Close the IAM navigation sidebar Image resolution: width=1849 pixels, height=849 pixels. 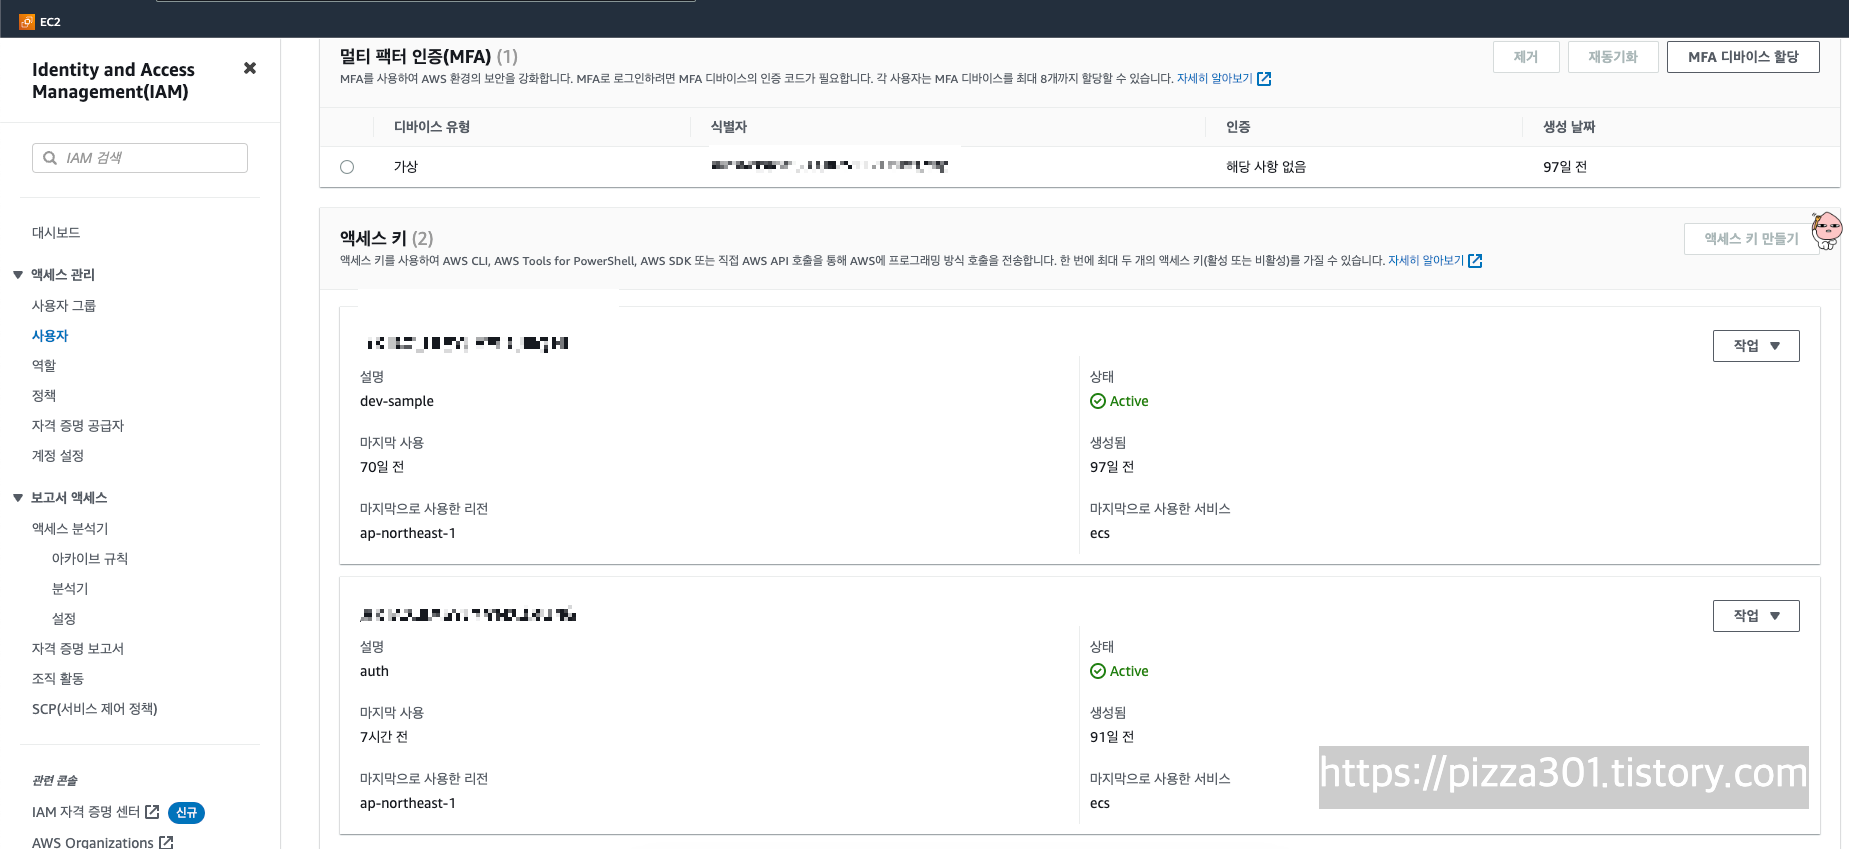[x=250, y=68]
